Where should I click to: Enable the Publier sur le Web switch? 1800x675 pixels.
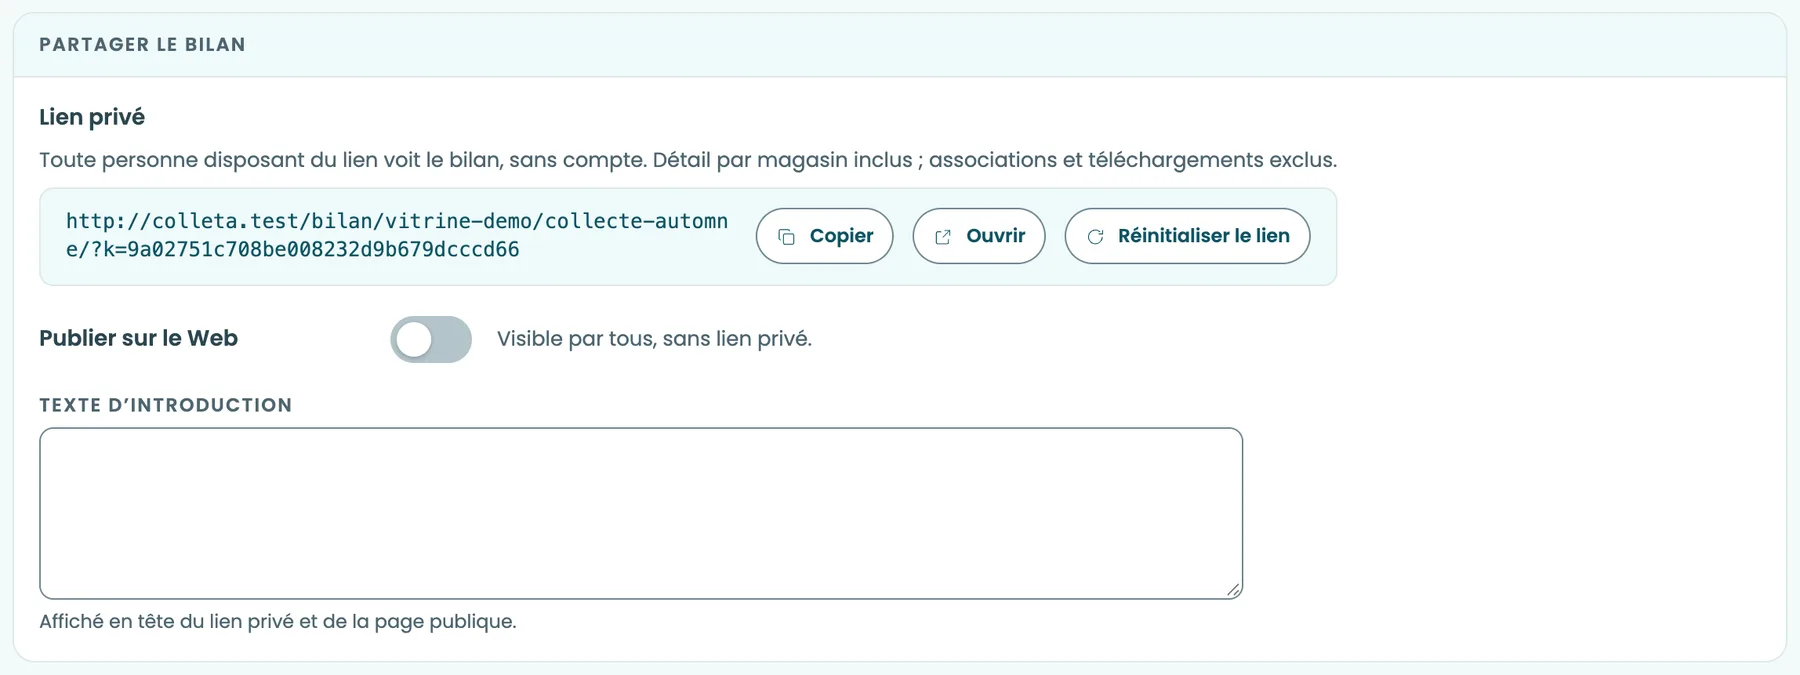click(x=431, y=339)
